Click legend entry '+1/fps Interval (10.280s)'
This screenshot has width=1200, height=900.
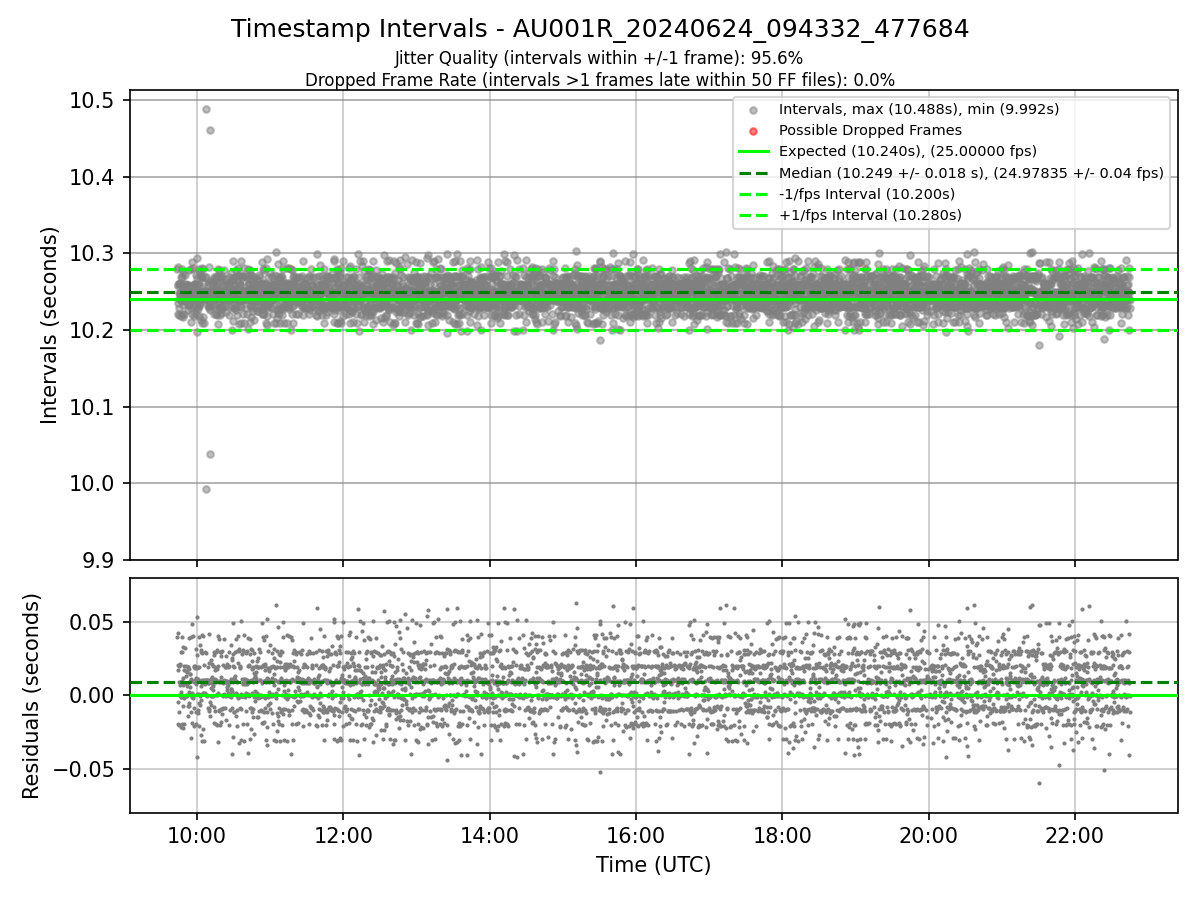coord(869,215)
